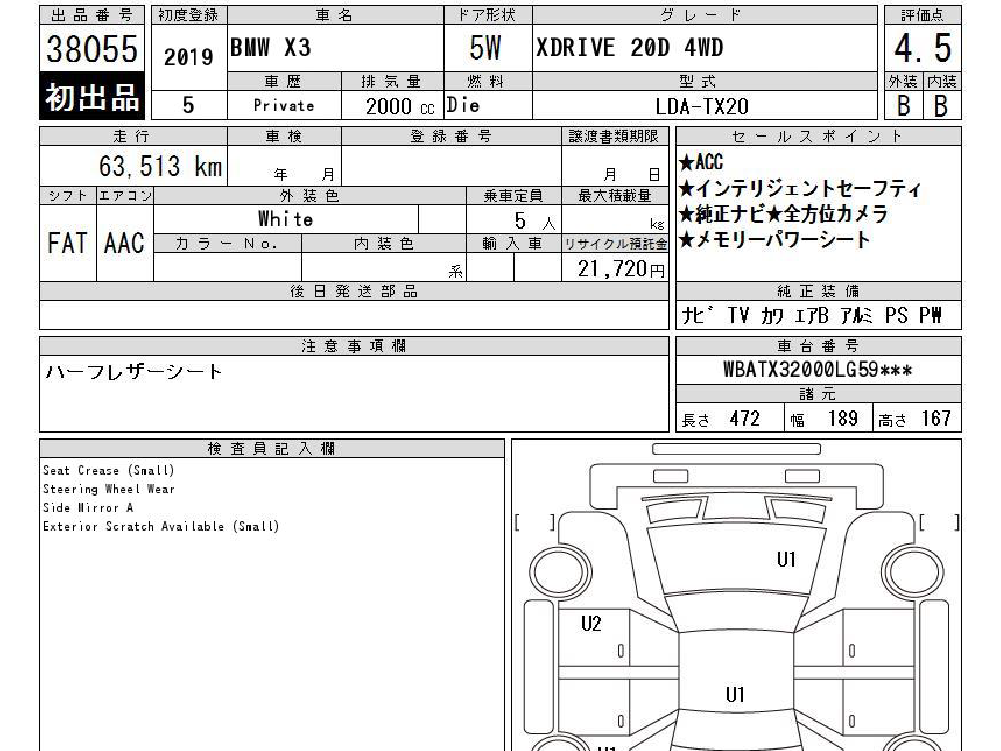Viewport: 1001px width, 751px height.
Task: Click the U1 mark on the hood
Action: (786, 560)
